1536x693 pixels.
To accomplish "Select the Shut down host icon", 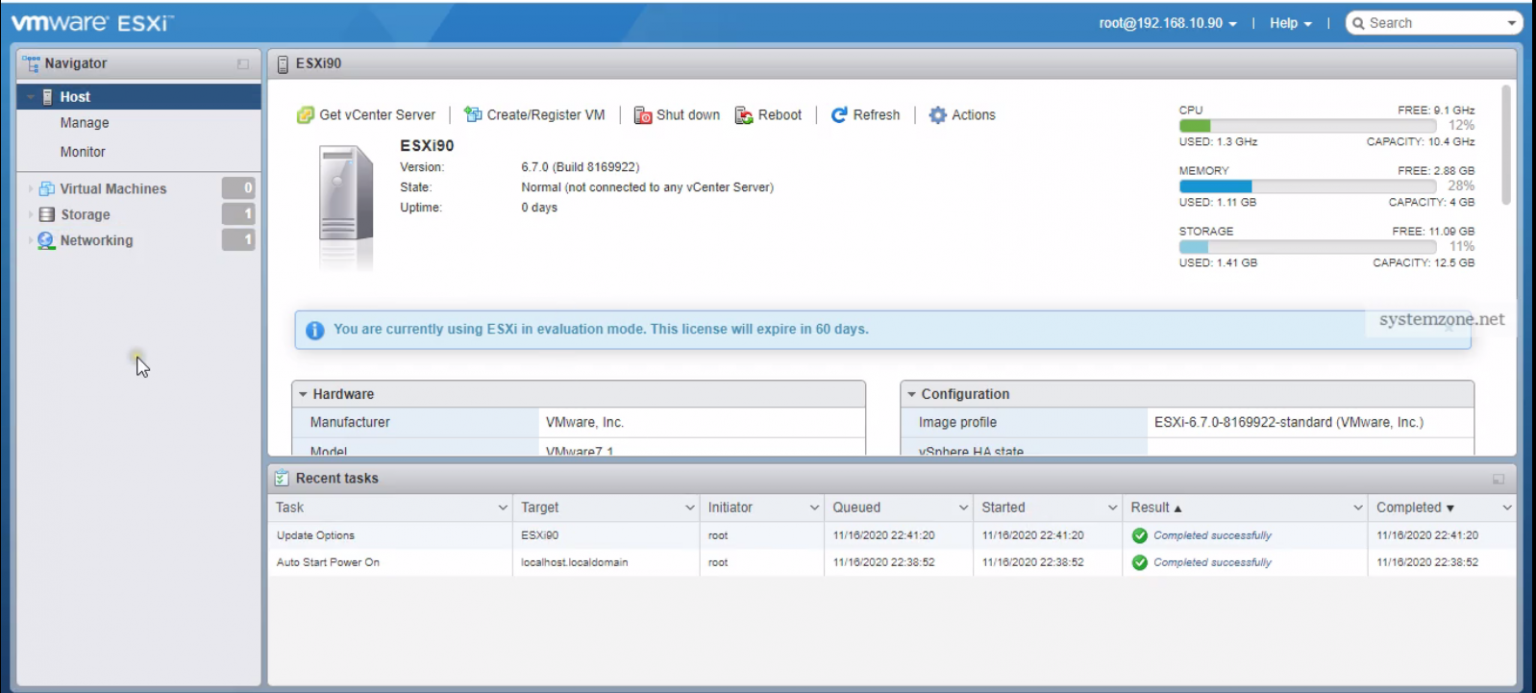I will pyautogui.click(x=641, y=114).
